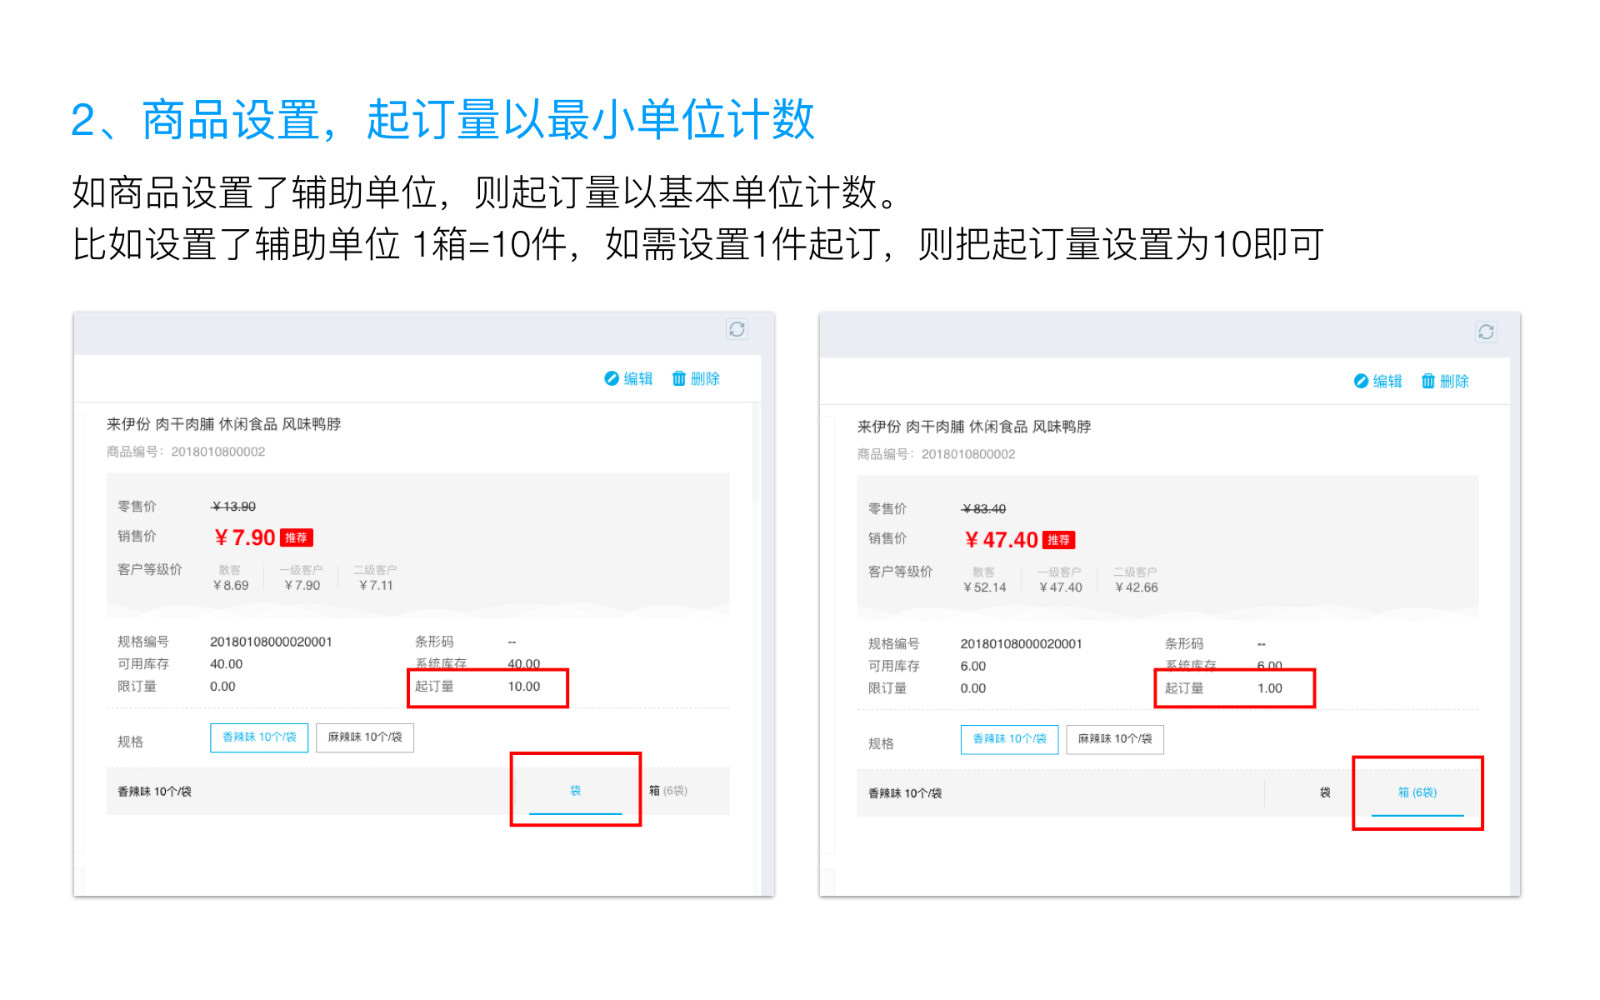Click 删除 trash icon in right panel
Screen dimensions: 1600x1000
[x=1428, y=381]
